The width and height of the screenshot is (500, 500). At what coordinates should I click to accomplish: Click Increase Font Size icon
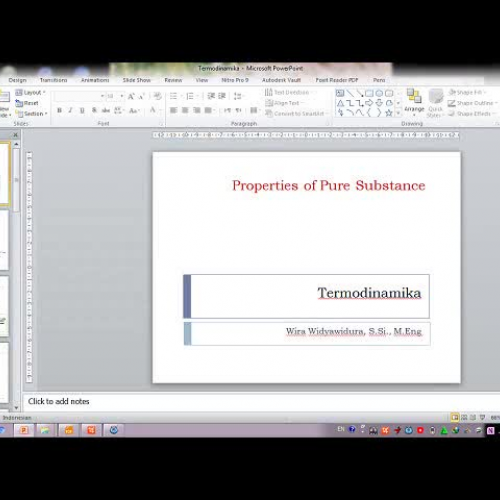131,96
